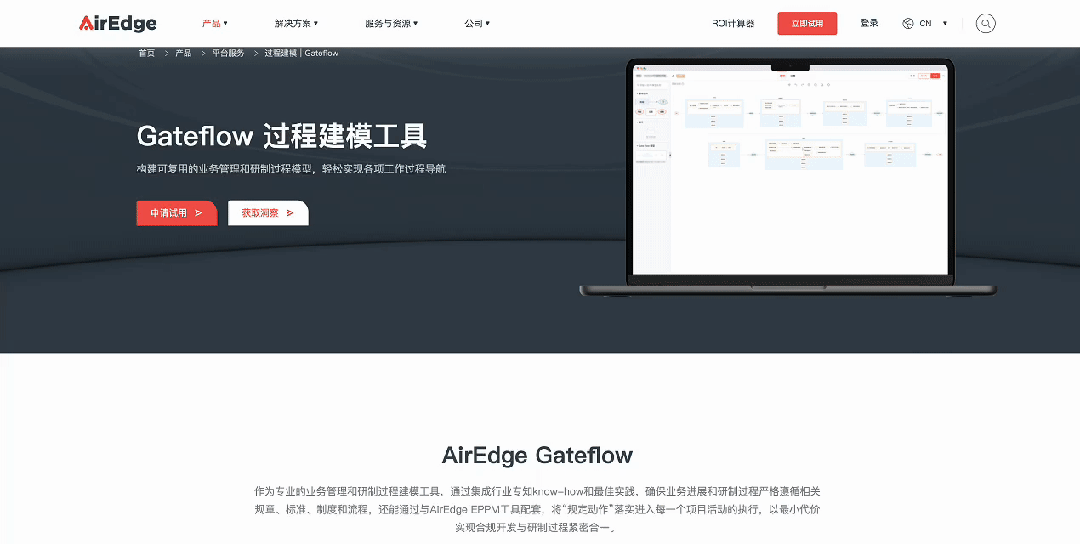The width and height of the screenshot is (1080, 544).
Task: Expand the 公司 menu
Action: click(477, 23)
